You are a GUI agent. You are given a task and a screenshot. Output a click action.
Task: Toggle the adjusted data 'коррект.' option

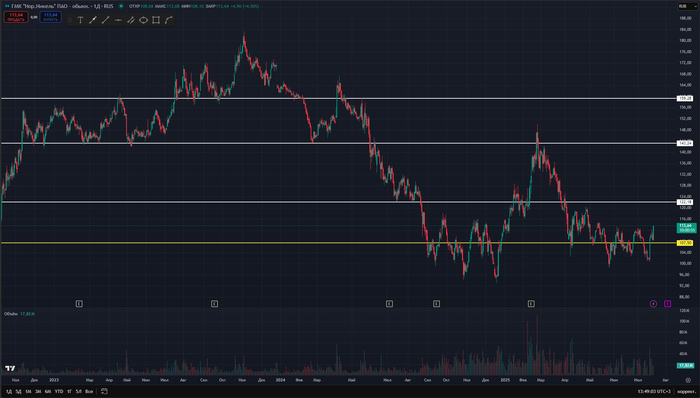(686, 391)
